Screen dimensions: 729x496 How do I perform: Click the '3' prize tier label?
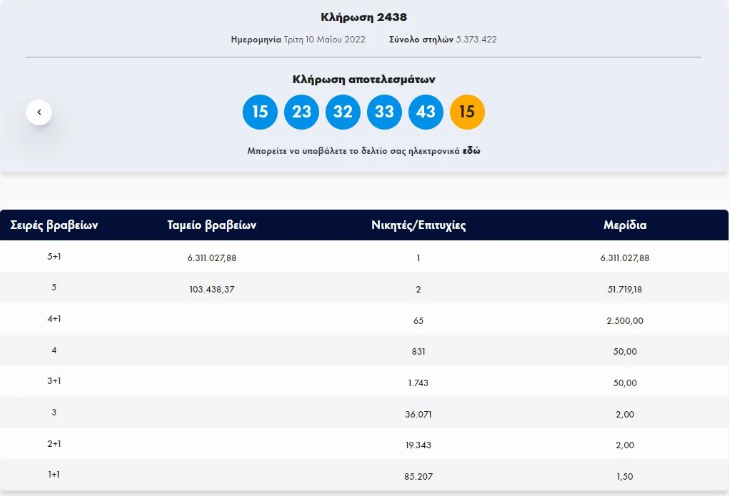(54, 412)
